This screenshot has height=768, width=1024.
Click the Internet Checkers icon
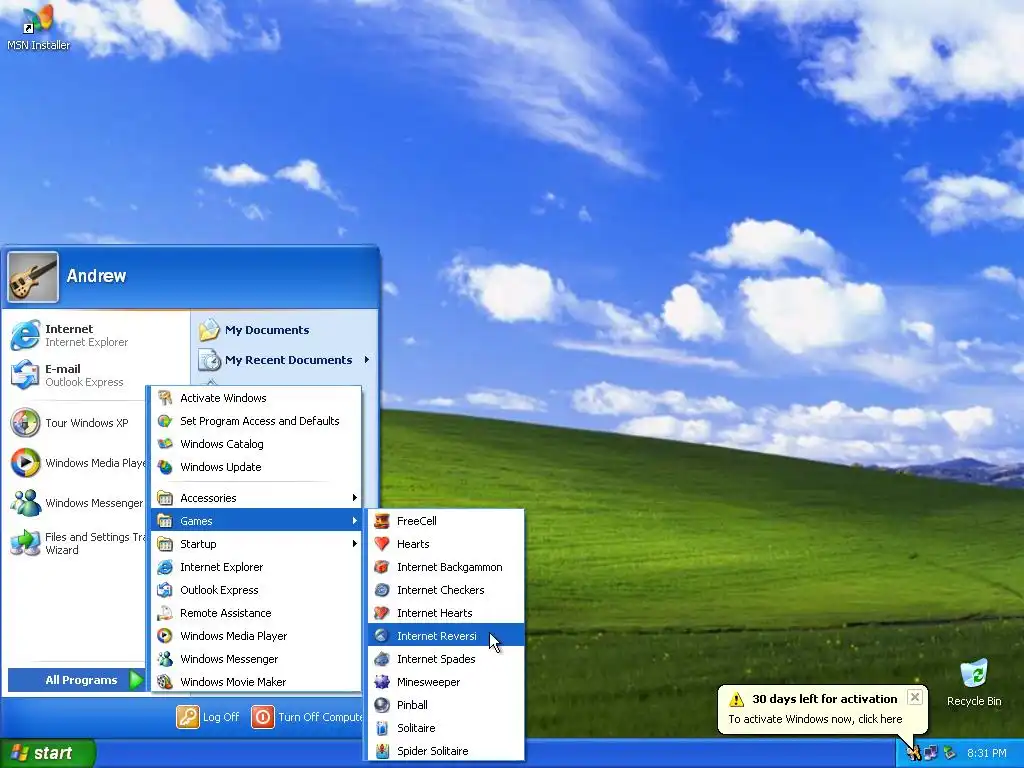click(x=382, y=590)
